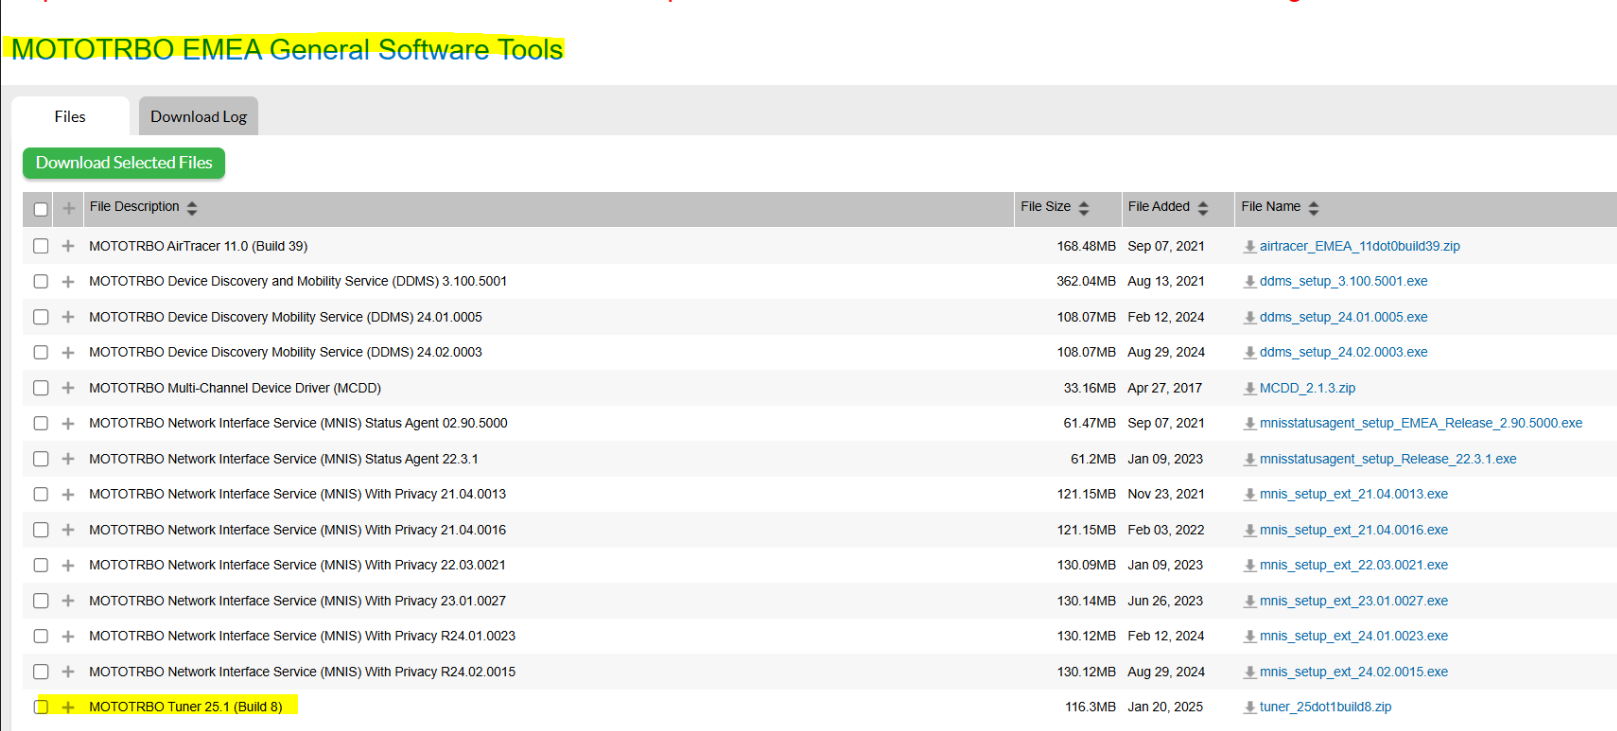Expand MNIS With Privacy 21.04.0016 details
1617x731 pixels.
pos(68,530)
